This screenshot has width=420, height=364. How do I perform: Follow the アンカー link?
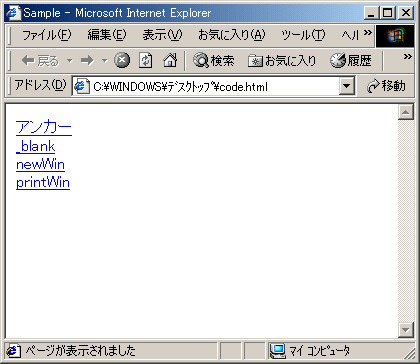point(44,127)
